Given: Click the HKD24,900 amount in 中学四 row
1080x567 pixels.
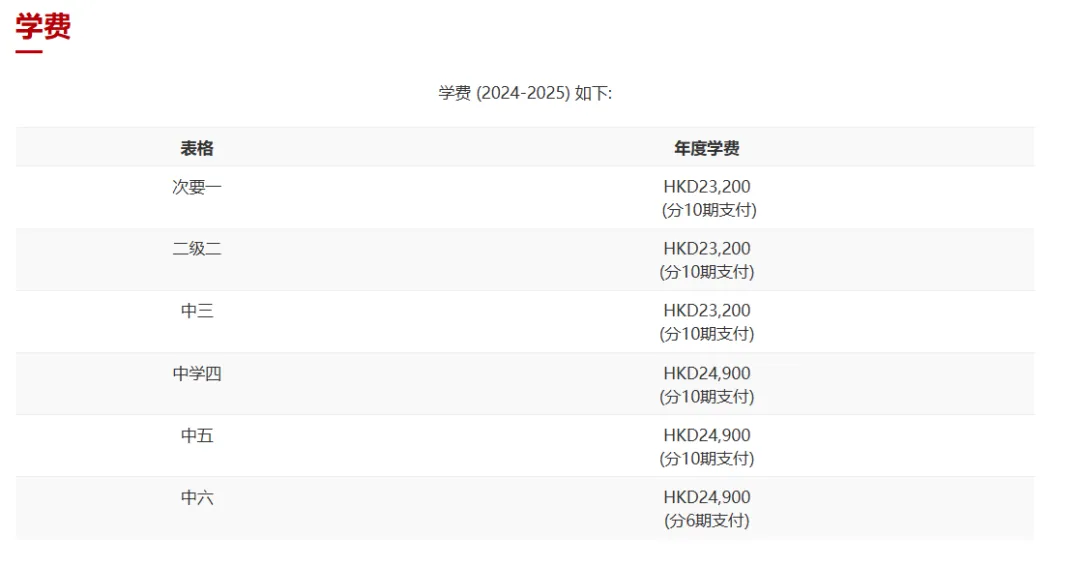Looking at the screenshot, I should coord(706,373).
